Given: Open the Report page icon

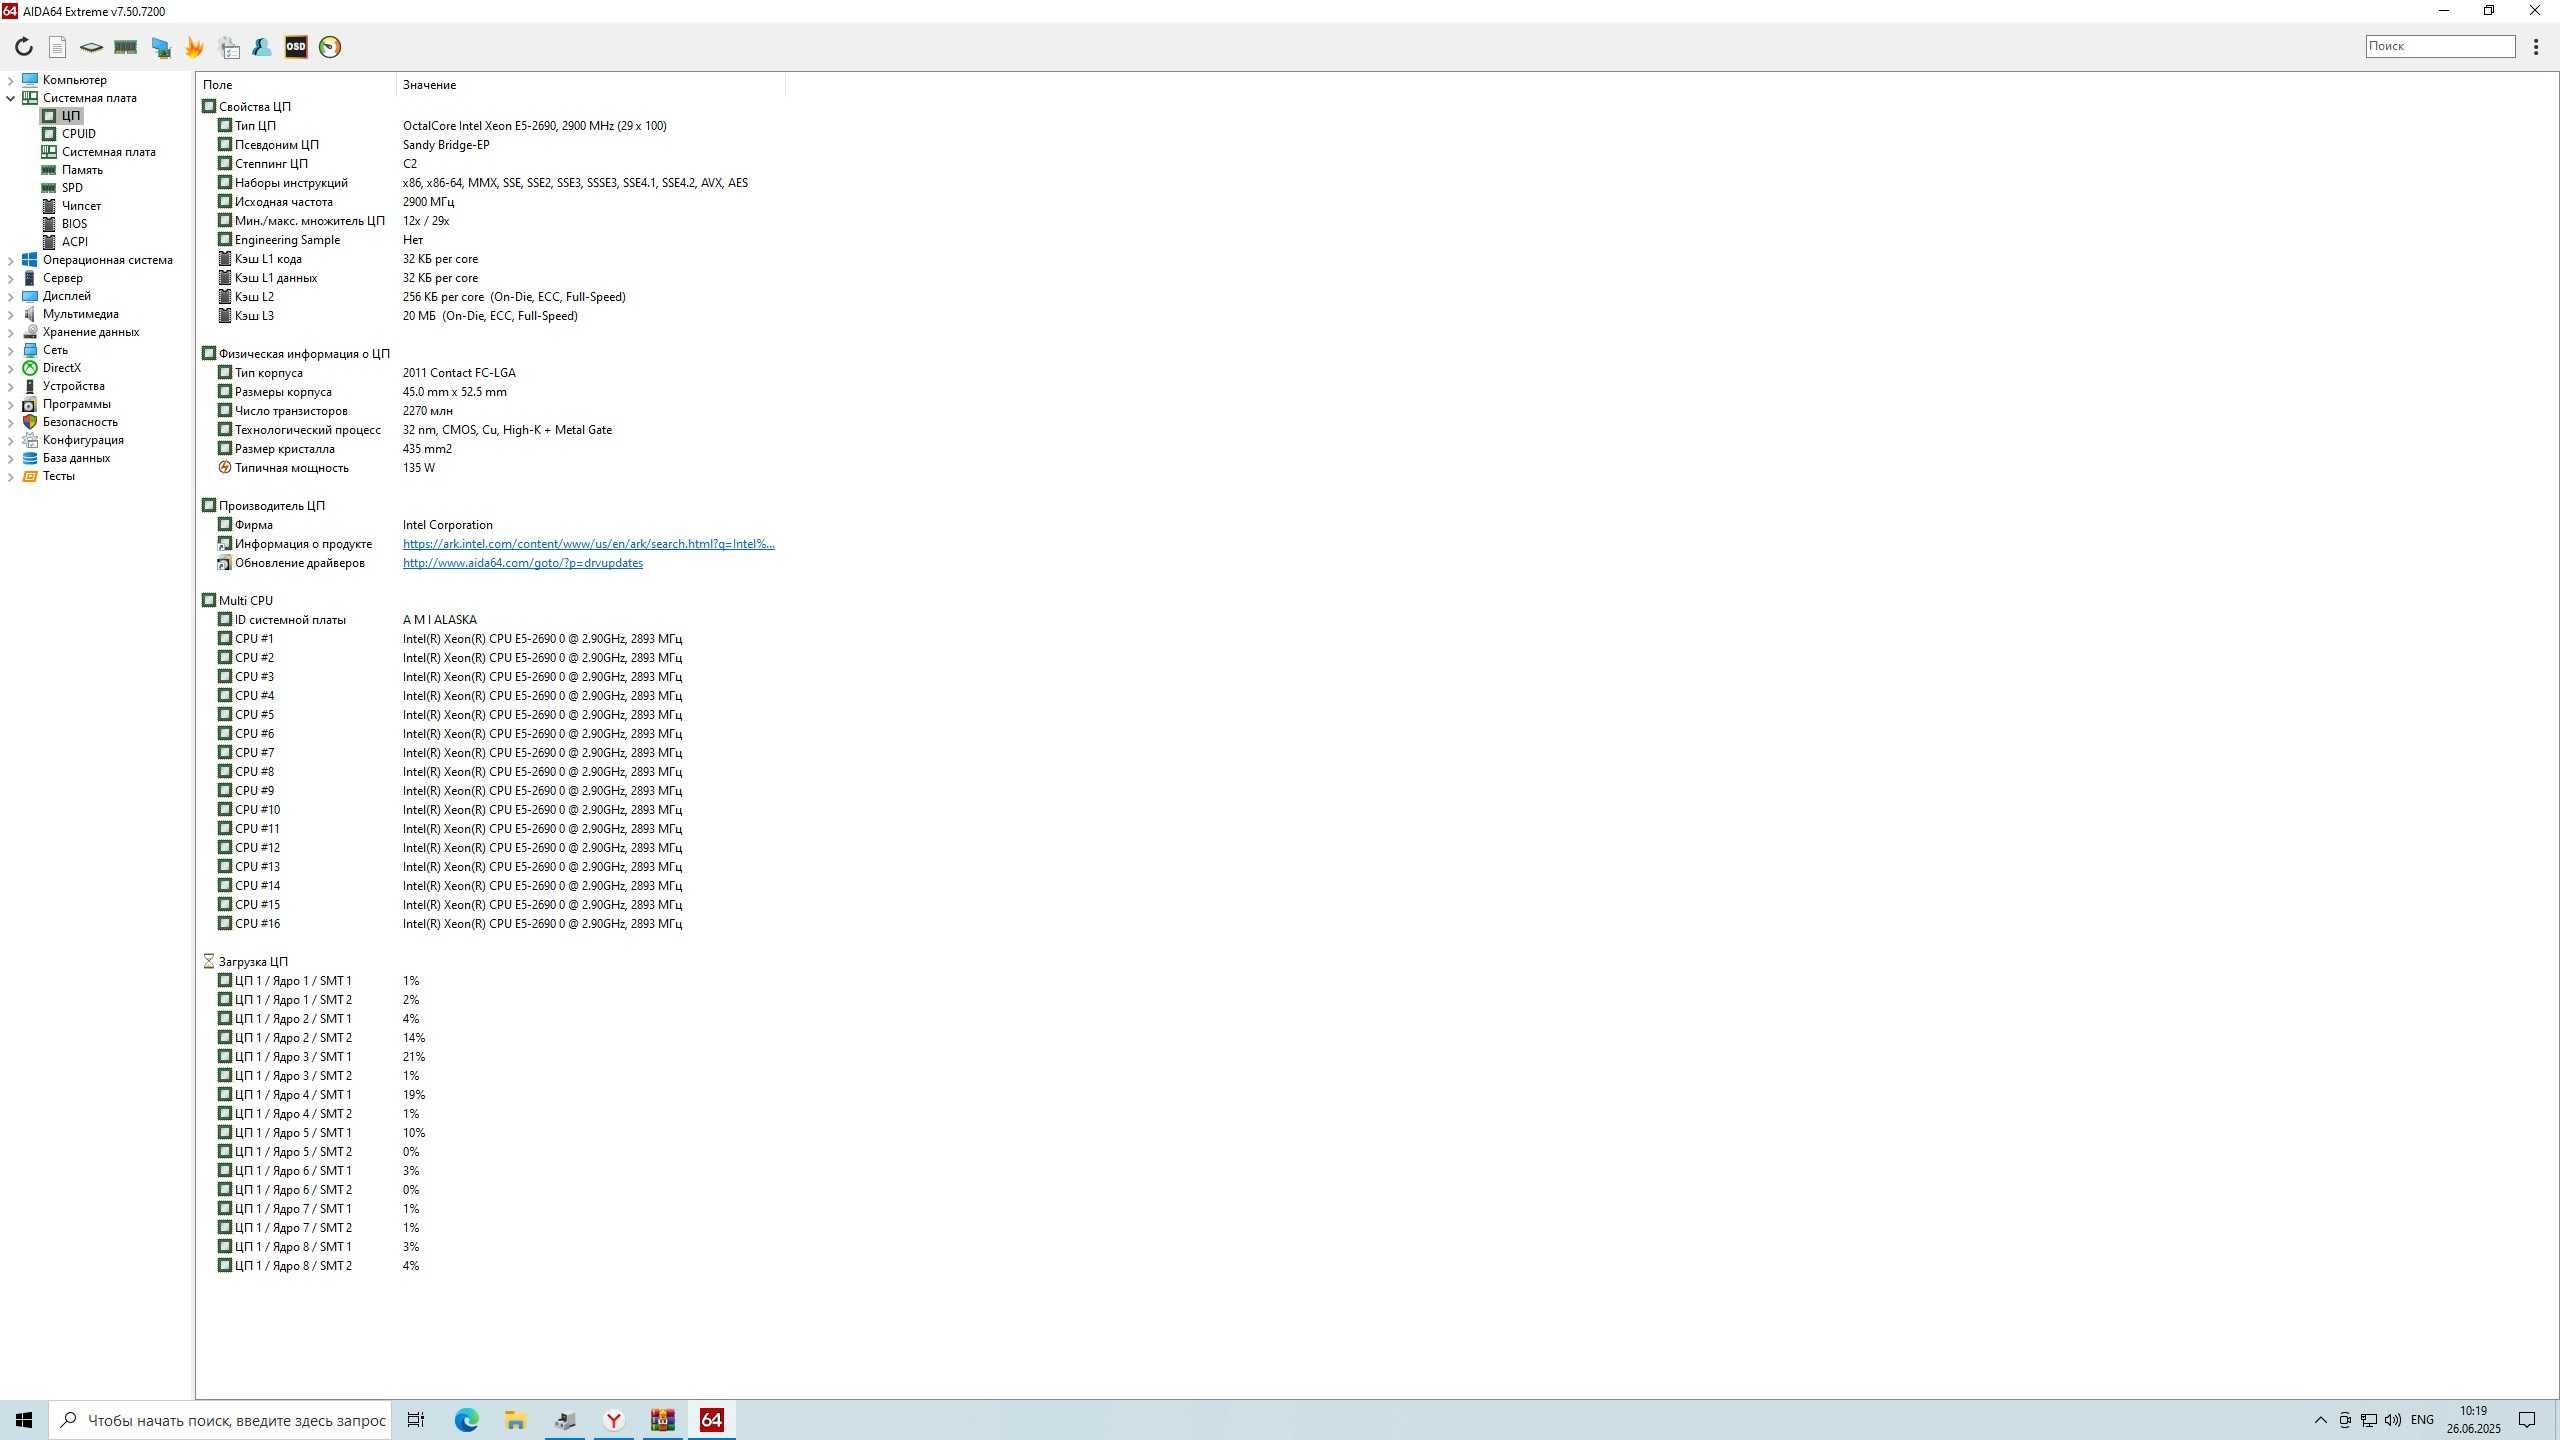Looking at the screenshot, I should click(58, 47).
